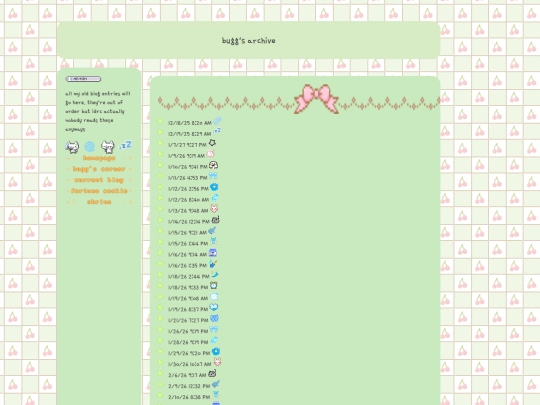
Task: Click the alarm clock icon beside 1/18/26 9:33 PM
Action: 214,285
